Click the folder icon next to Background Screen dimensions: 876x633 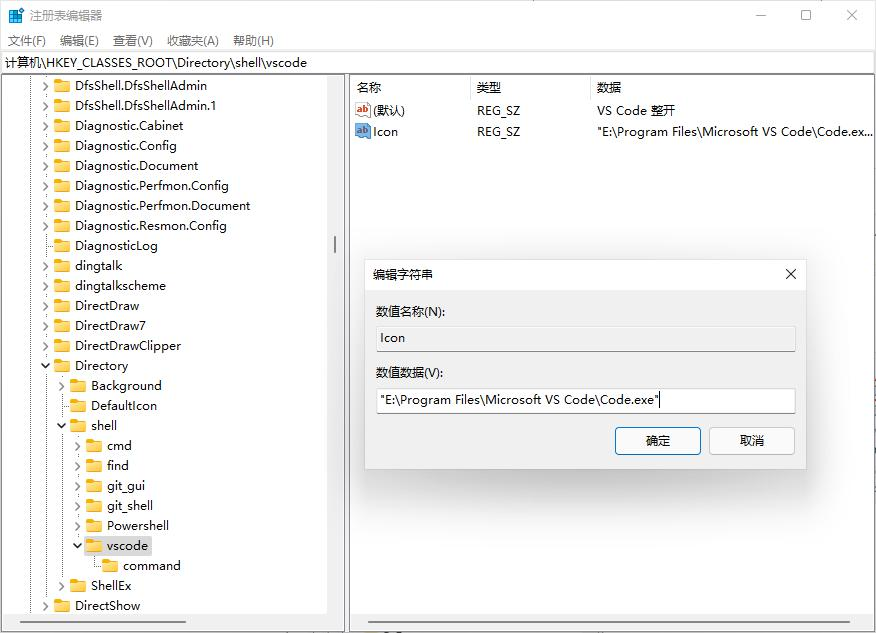78,386
